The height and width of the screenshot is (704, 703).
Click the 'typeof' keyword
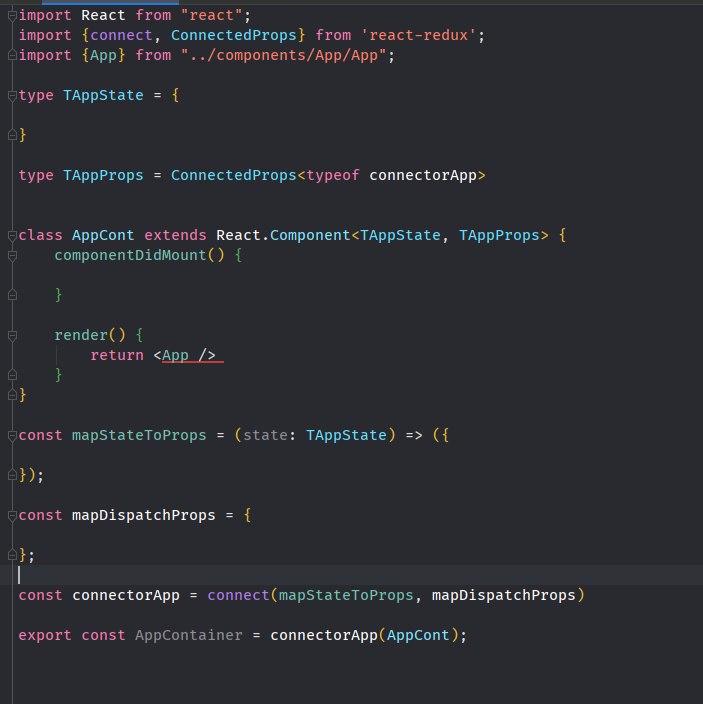point(333,175)
